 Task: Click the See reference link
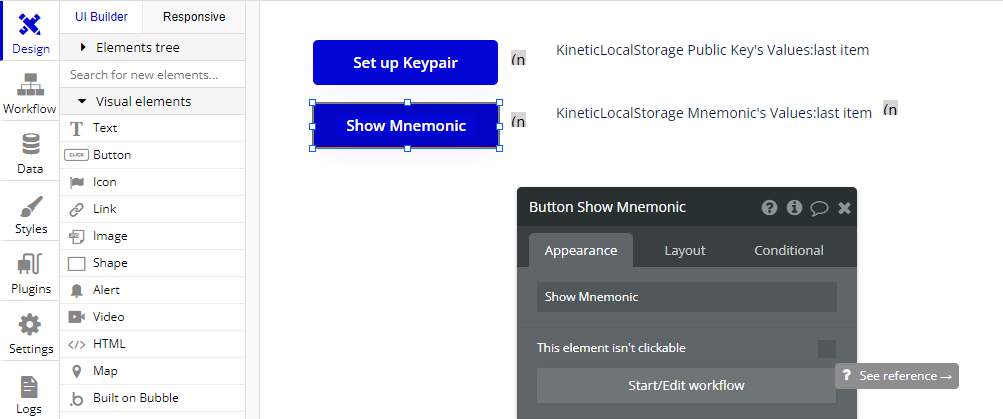(897, 376)
